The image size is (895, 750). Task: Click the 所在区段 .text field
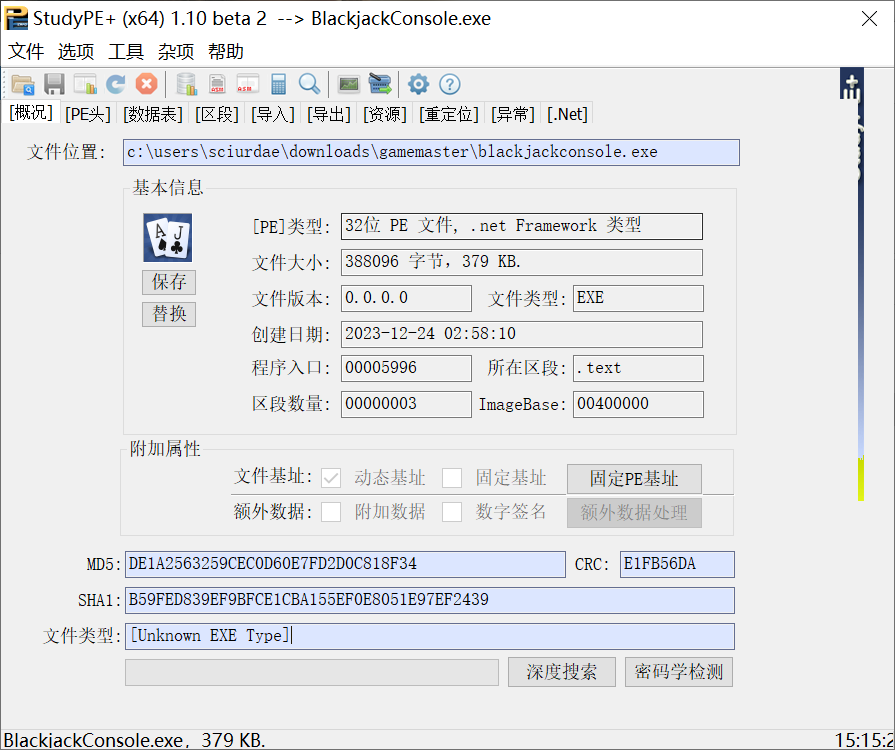tap(638, 368)
